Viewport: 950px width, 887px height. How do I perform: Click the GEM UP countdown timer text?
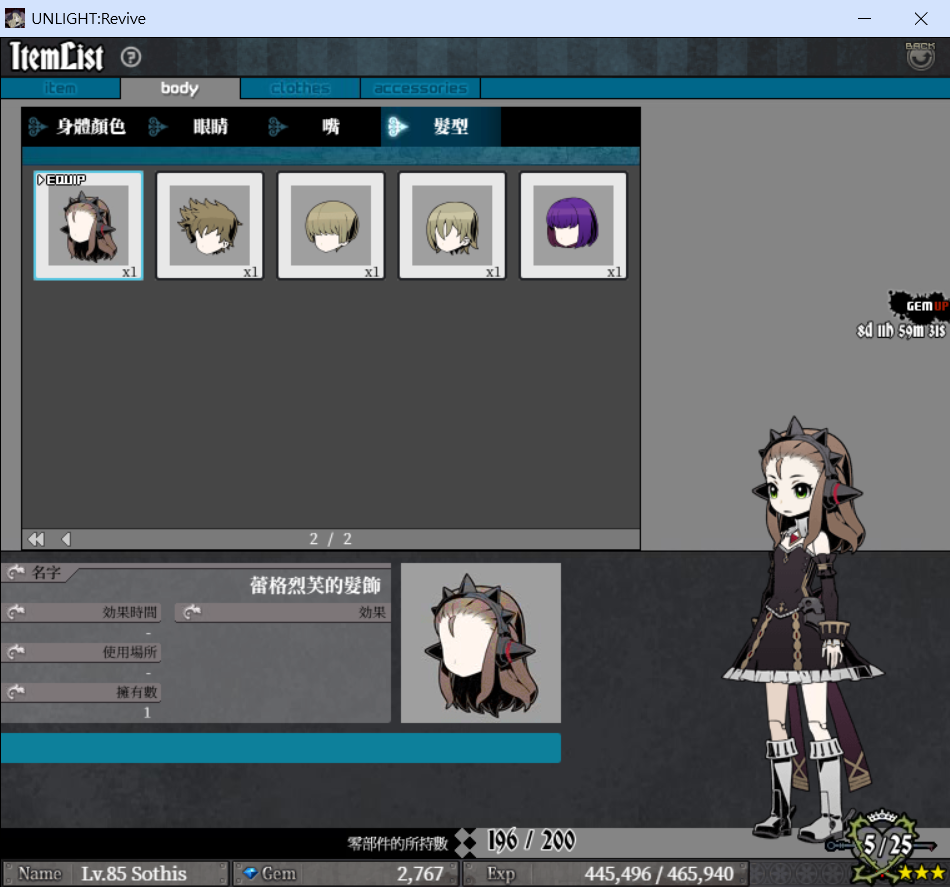coord(902,330)
